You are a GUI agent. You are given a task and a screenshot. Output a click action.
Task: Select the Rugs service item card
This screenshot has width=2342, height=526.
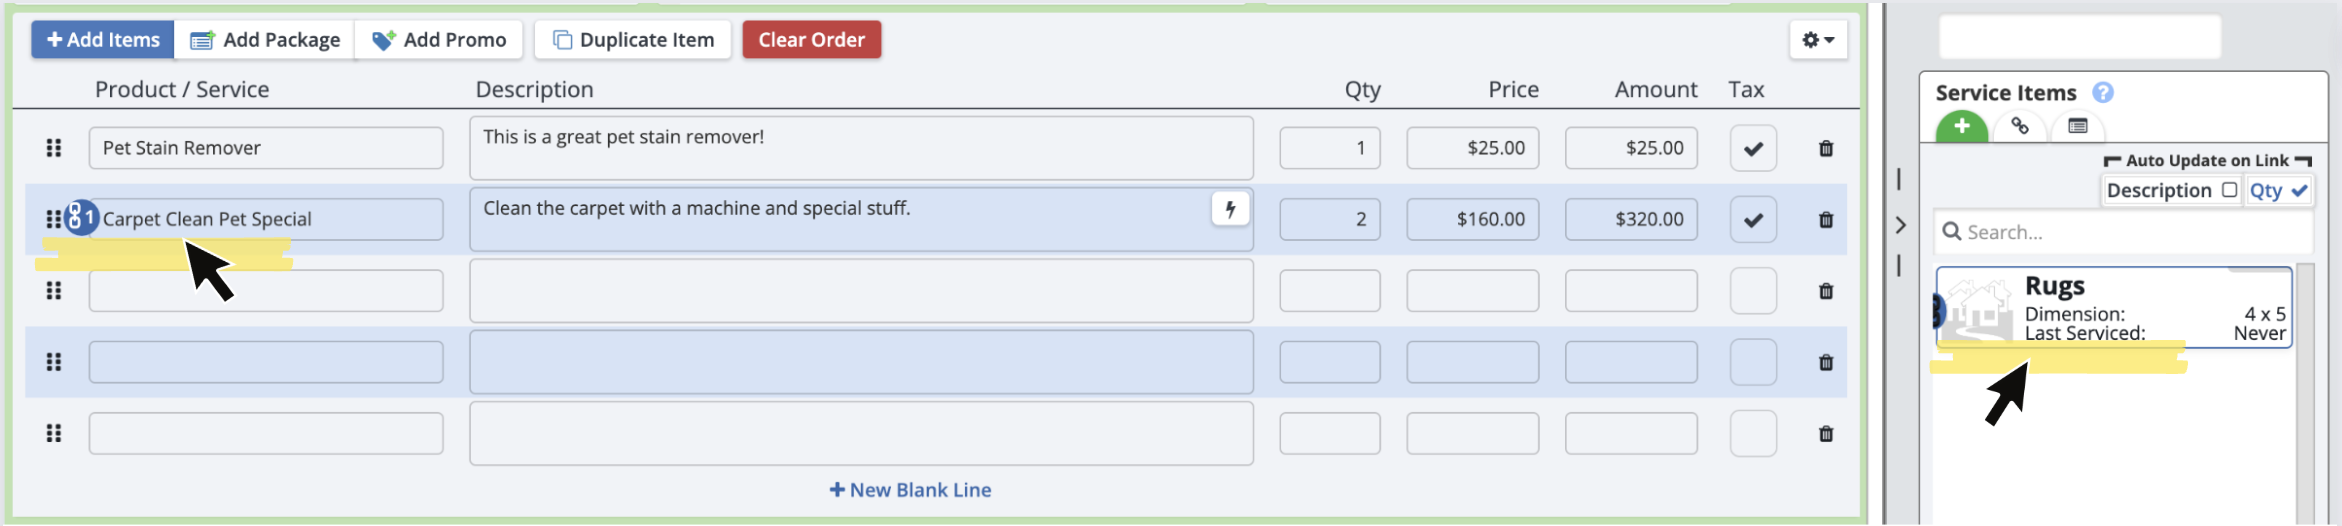coord(2113,307)
